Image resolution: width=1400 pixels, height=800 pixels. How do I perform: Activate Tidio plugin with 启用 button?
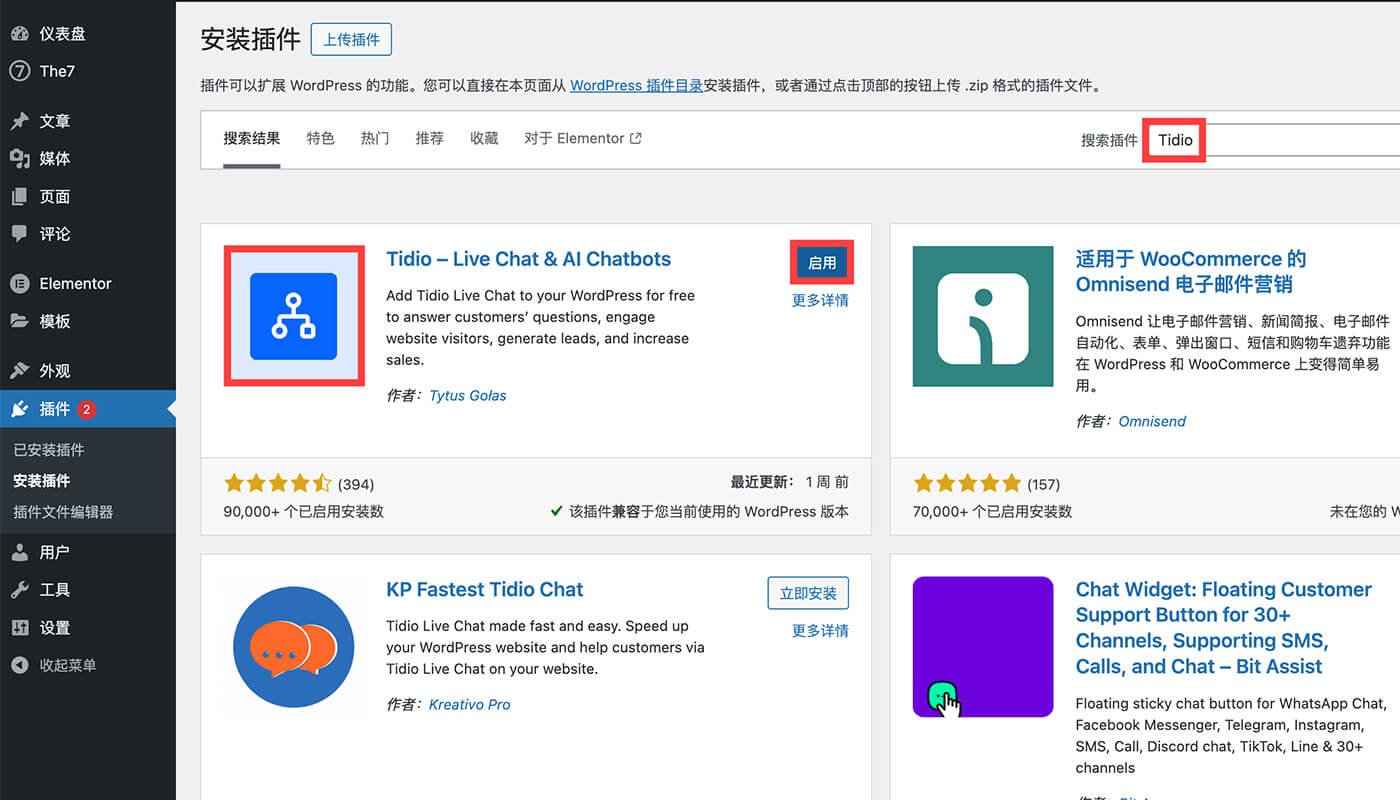pos(822,263)
